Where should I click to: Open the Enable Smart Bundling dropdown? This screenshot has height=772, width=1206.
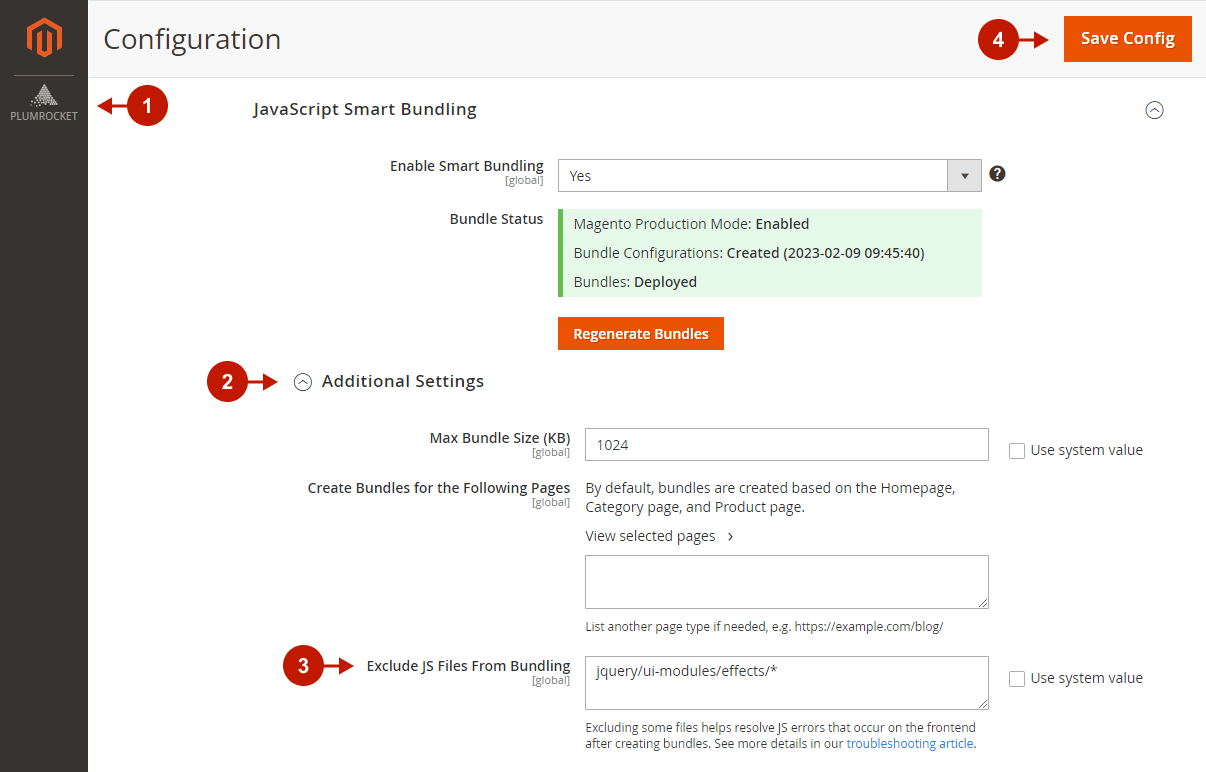point(769,176)
